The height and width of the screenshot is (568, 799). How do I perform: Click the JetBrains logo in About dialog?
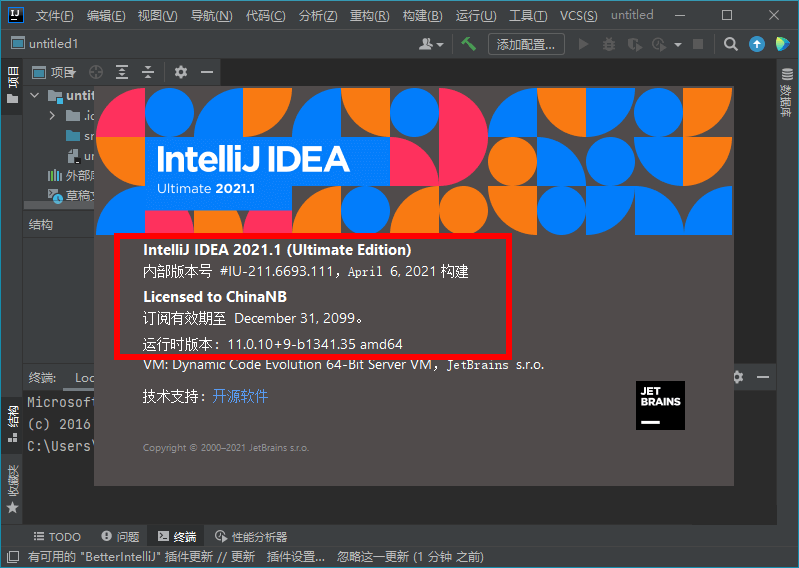(660, 405)
